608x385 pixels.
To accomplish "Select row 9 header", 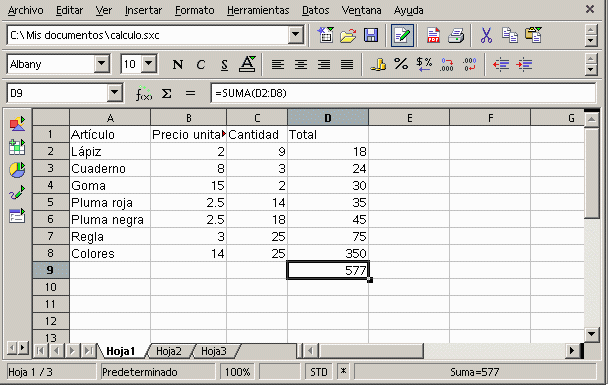I will pyautogui.click(x=50, y=270).
